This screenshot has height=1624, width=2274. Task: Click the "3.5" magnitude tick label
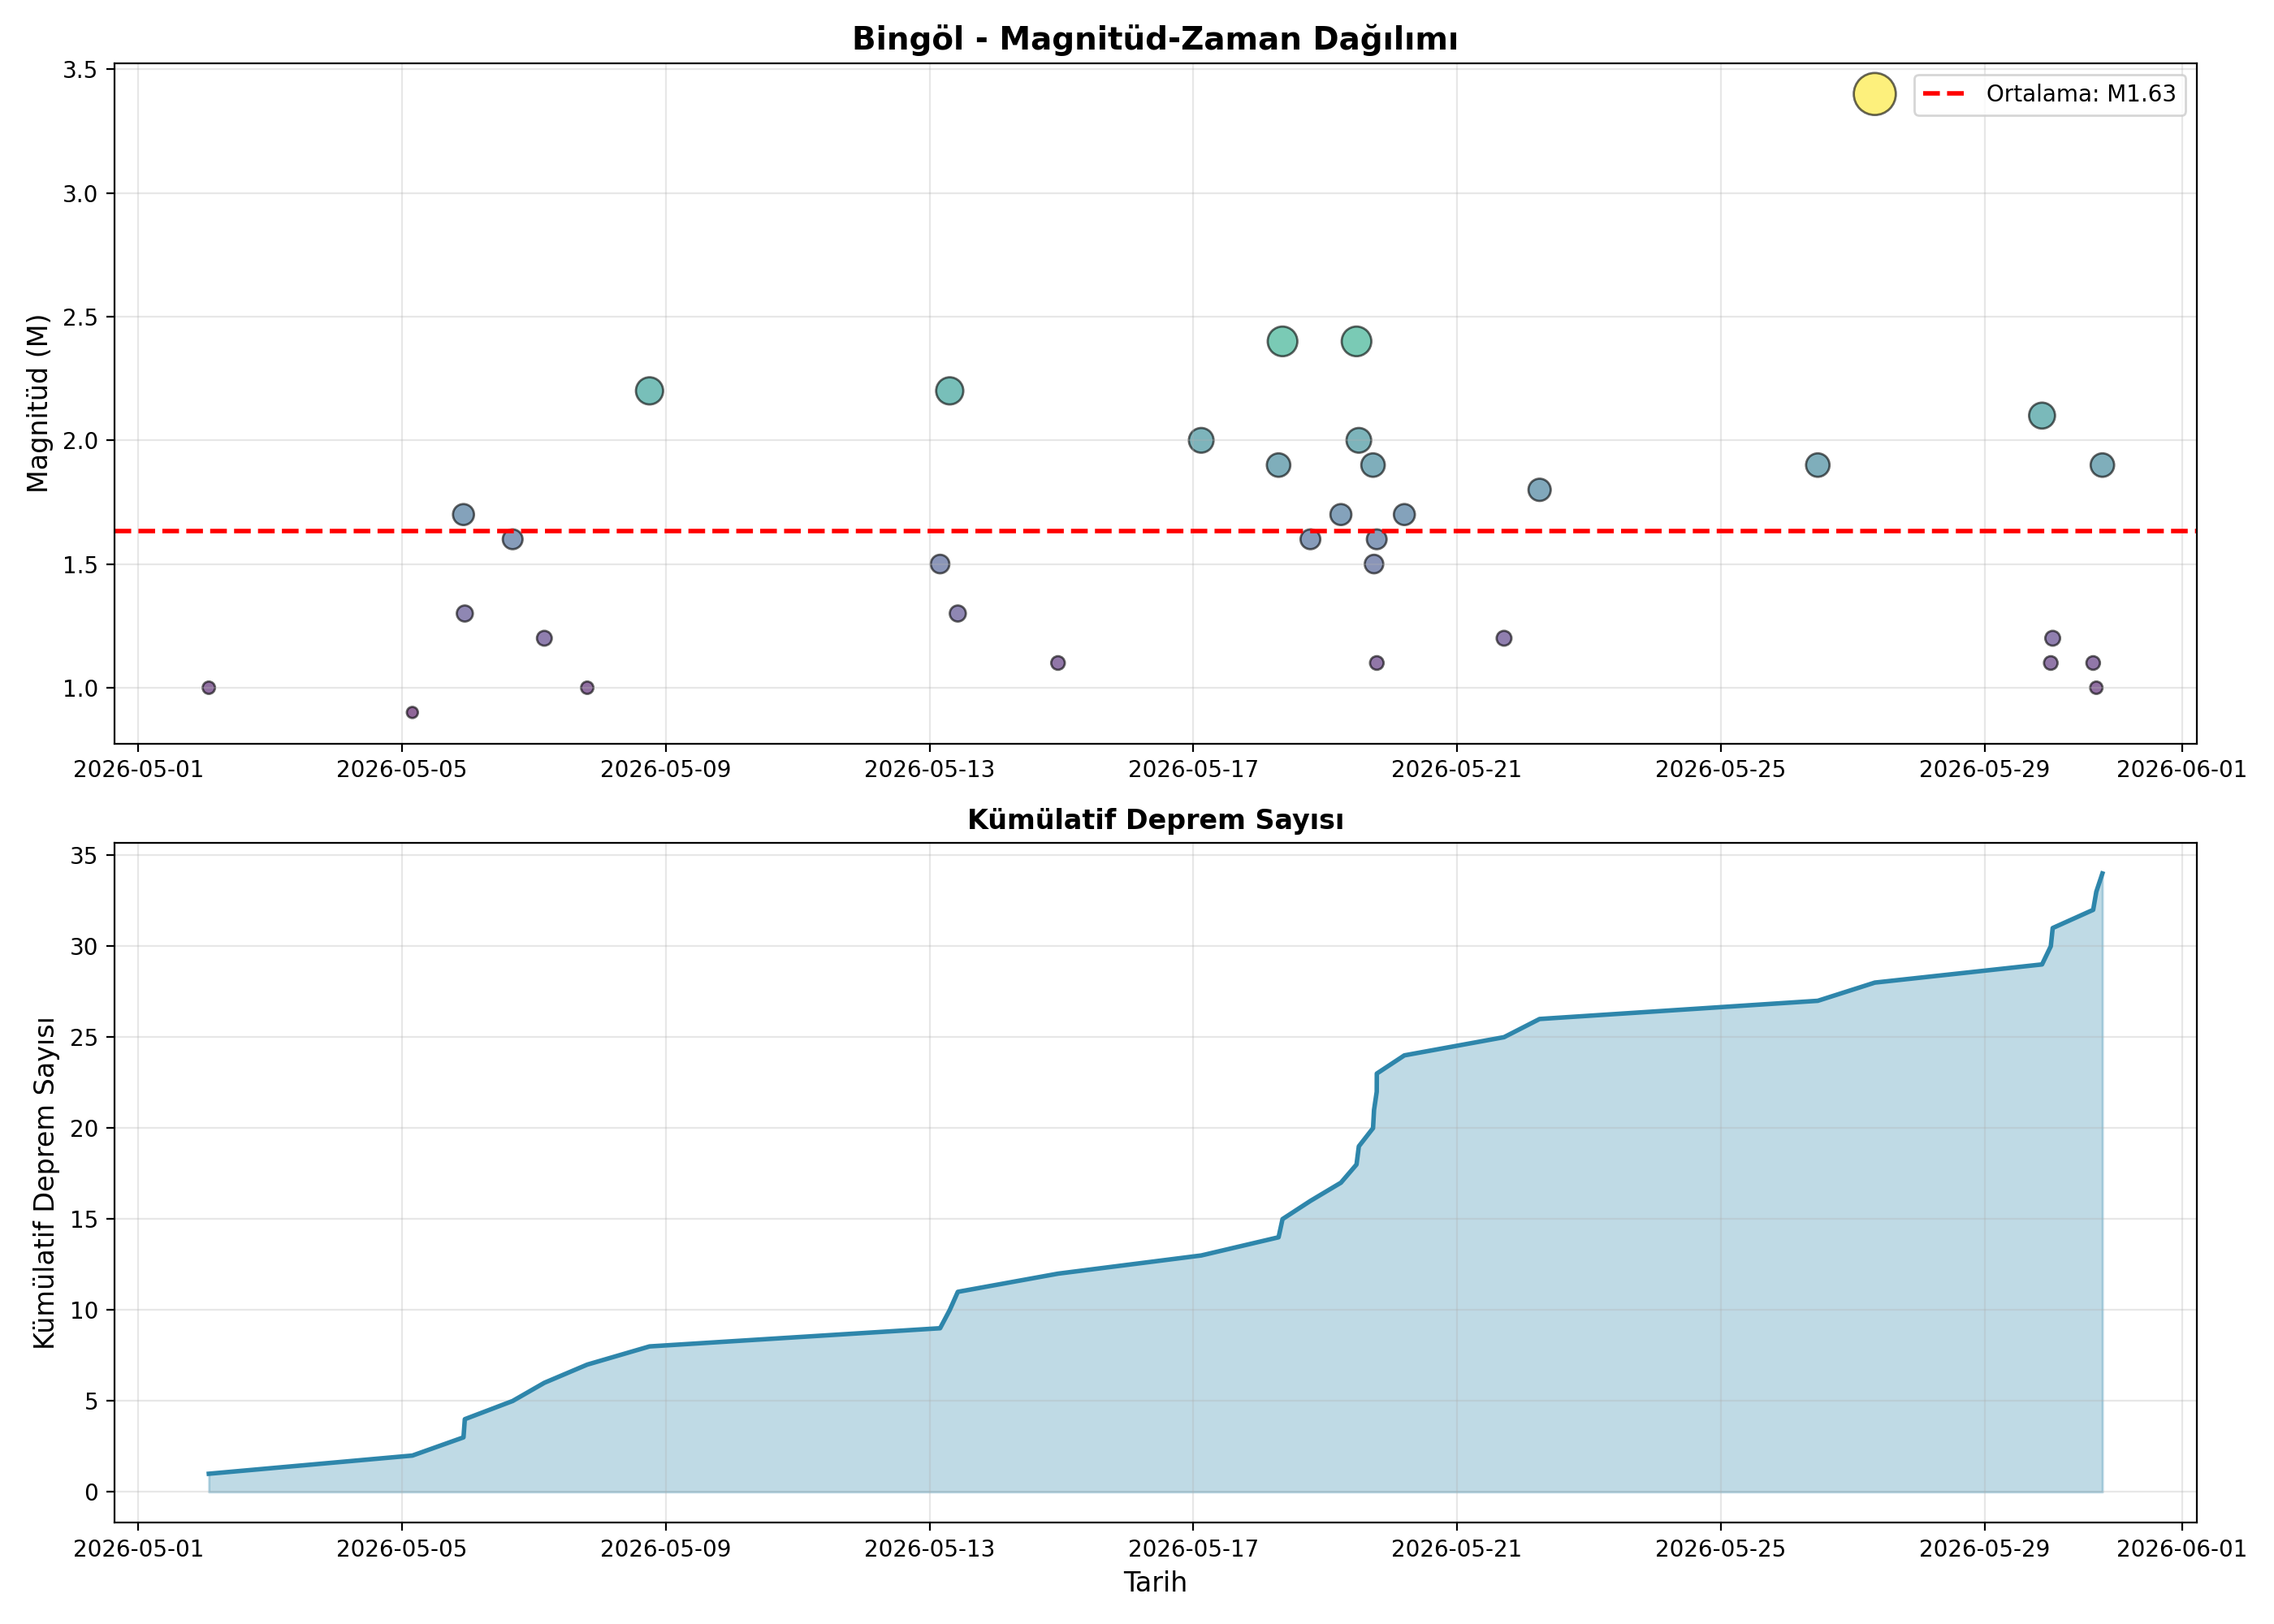click(80, 70)
